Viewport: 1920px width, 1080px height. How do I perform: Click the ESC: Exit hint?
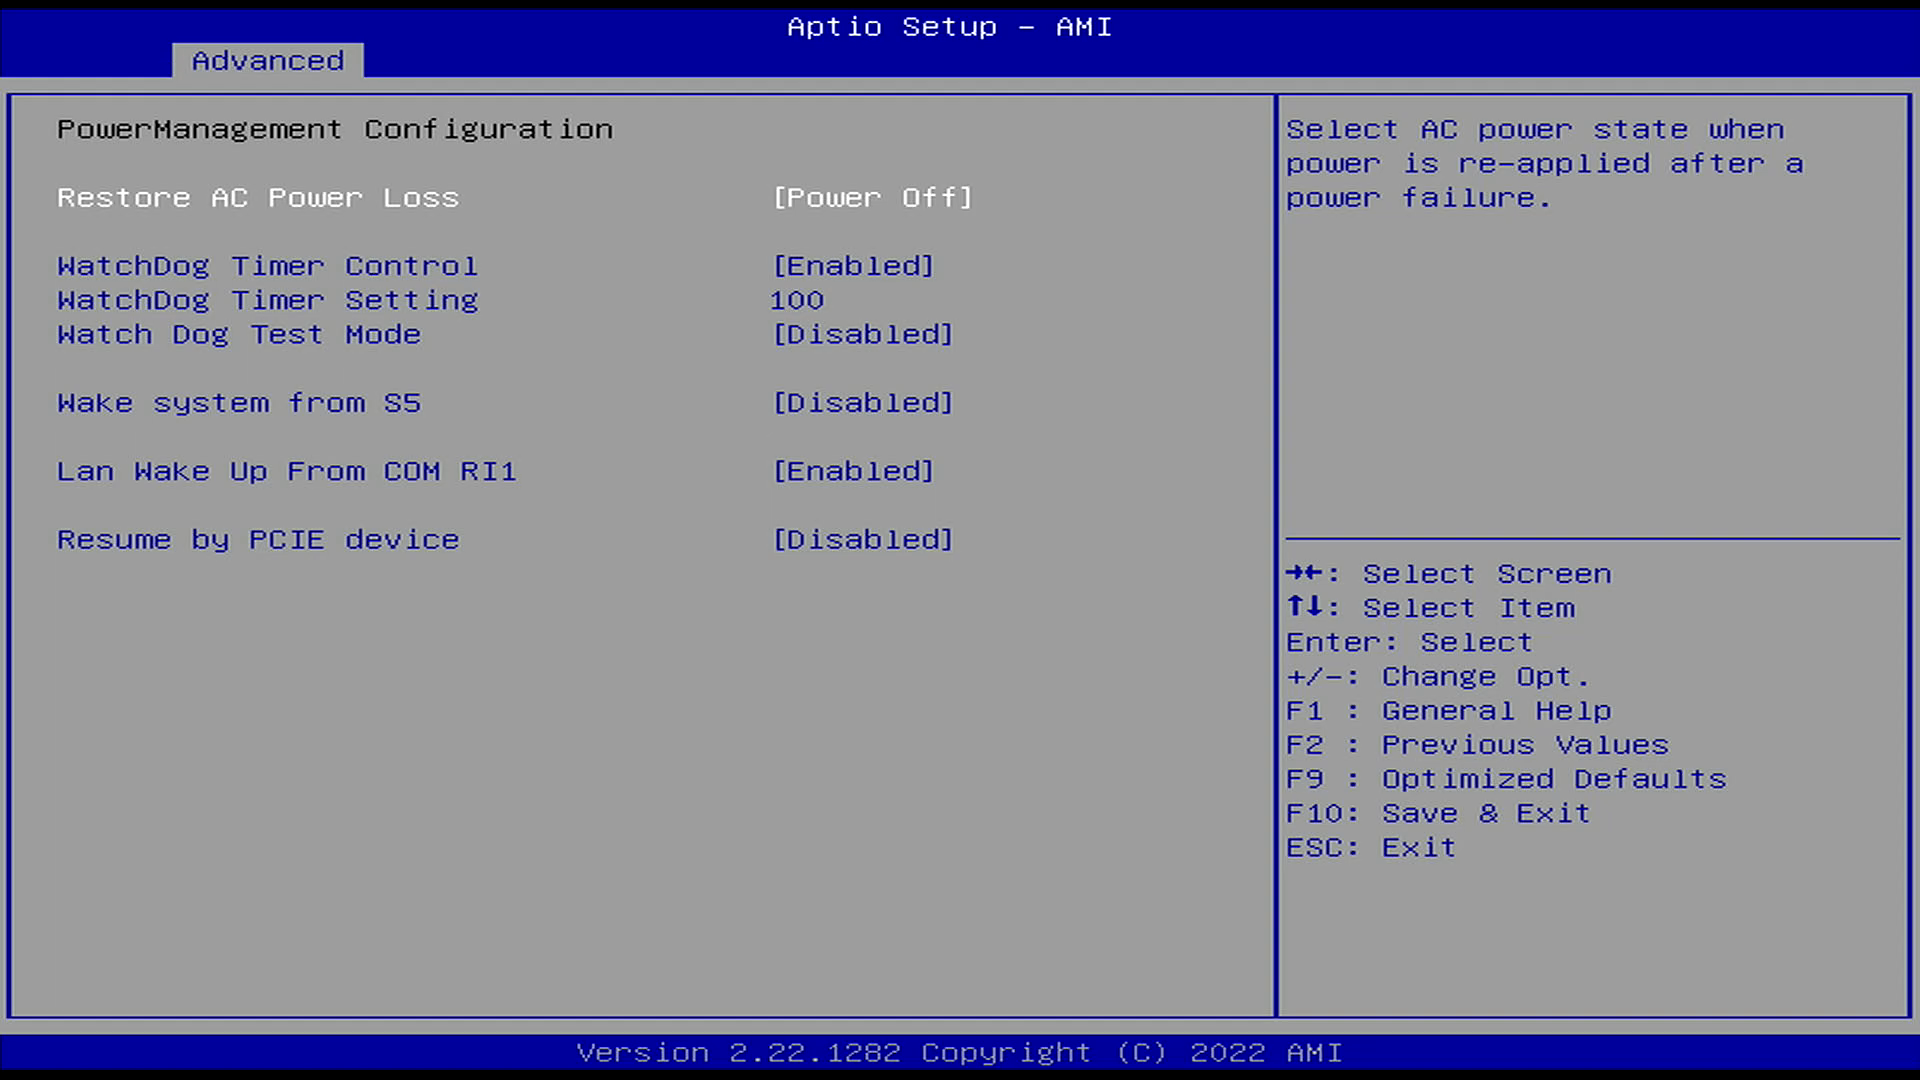click(x=1371, y=848)
